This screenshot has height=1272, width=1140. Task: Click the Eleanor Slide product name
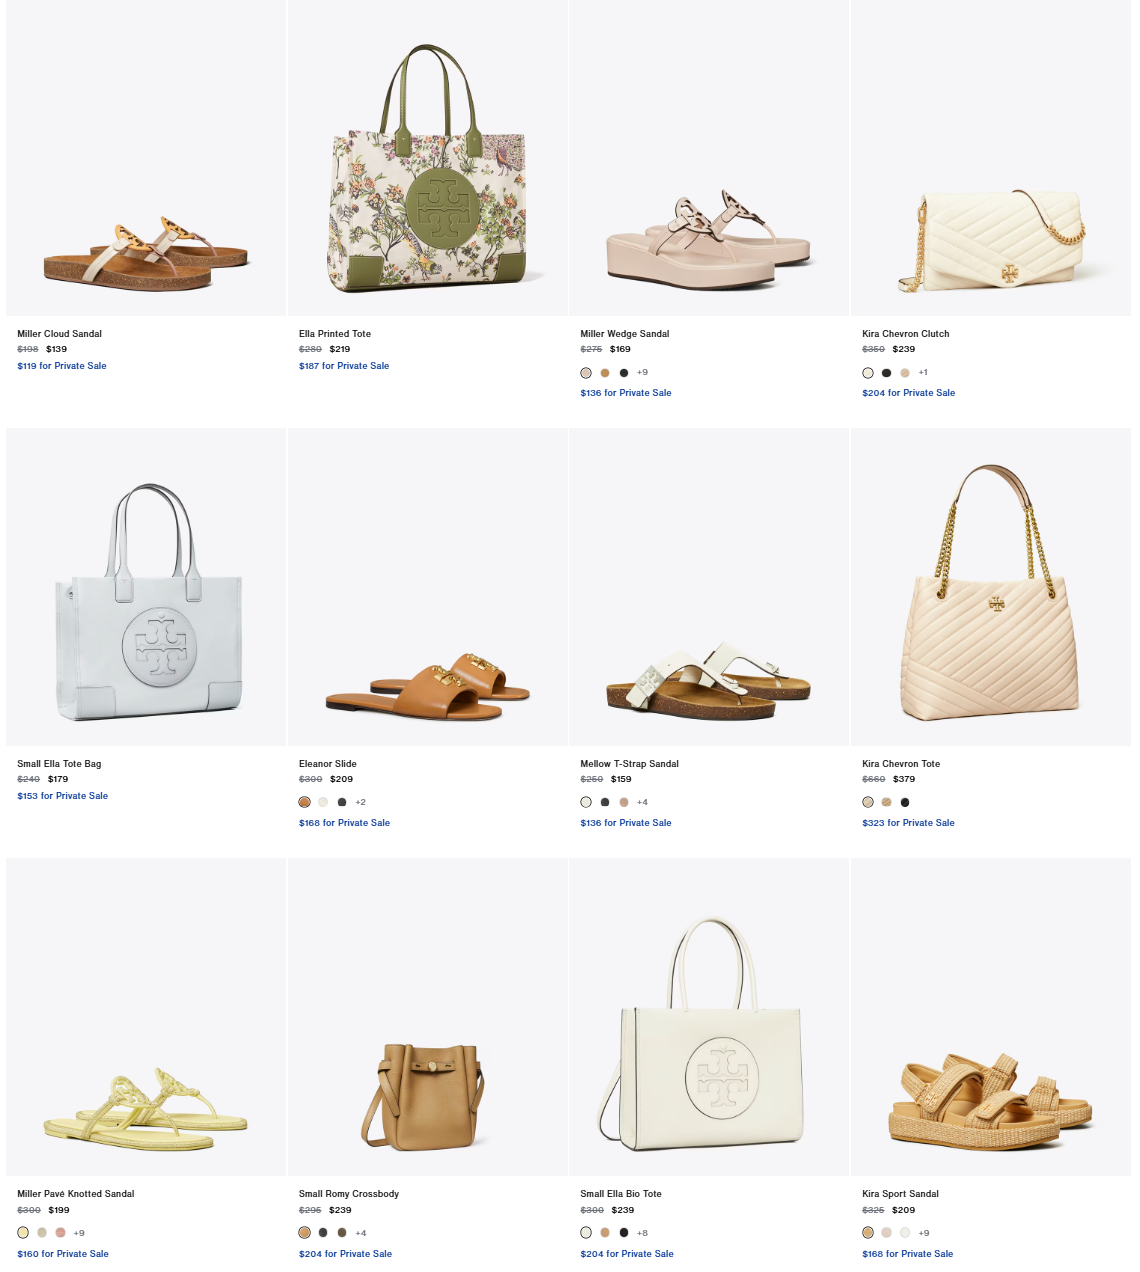click(328, 764)
